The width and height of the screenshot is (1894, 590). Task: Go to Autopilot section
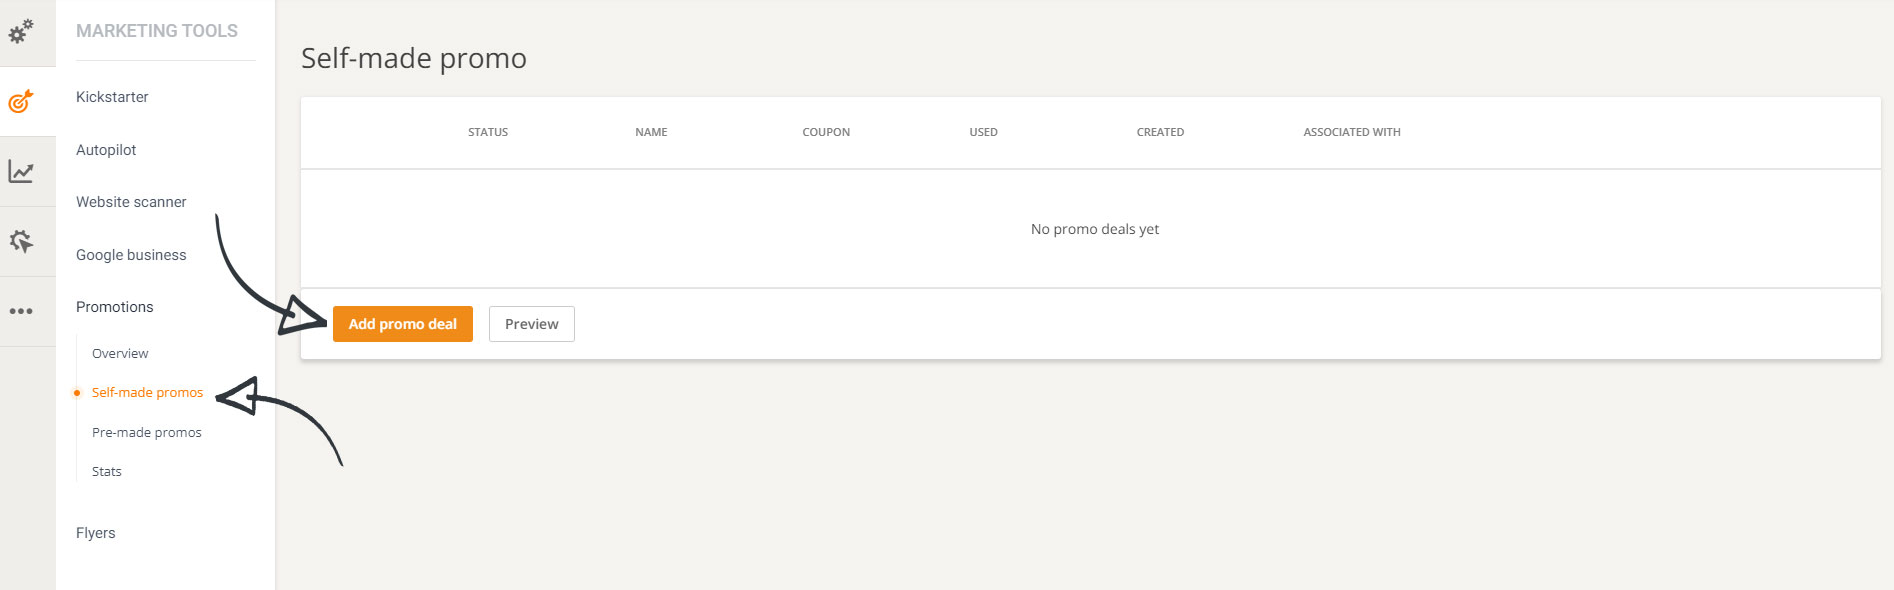tap(106, 150)
